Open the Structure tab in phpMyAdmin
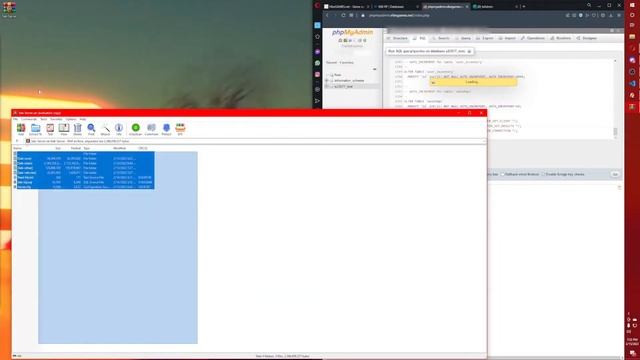 [x=397, y=38]
